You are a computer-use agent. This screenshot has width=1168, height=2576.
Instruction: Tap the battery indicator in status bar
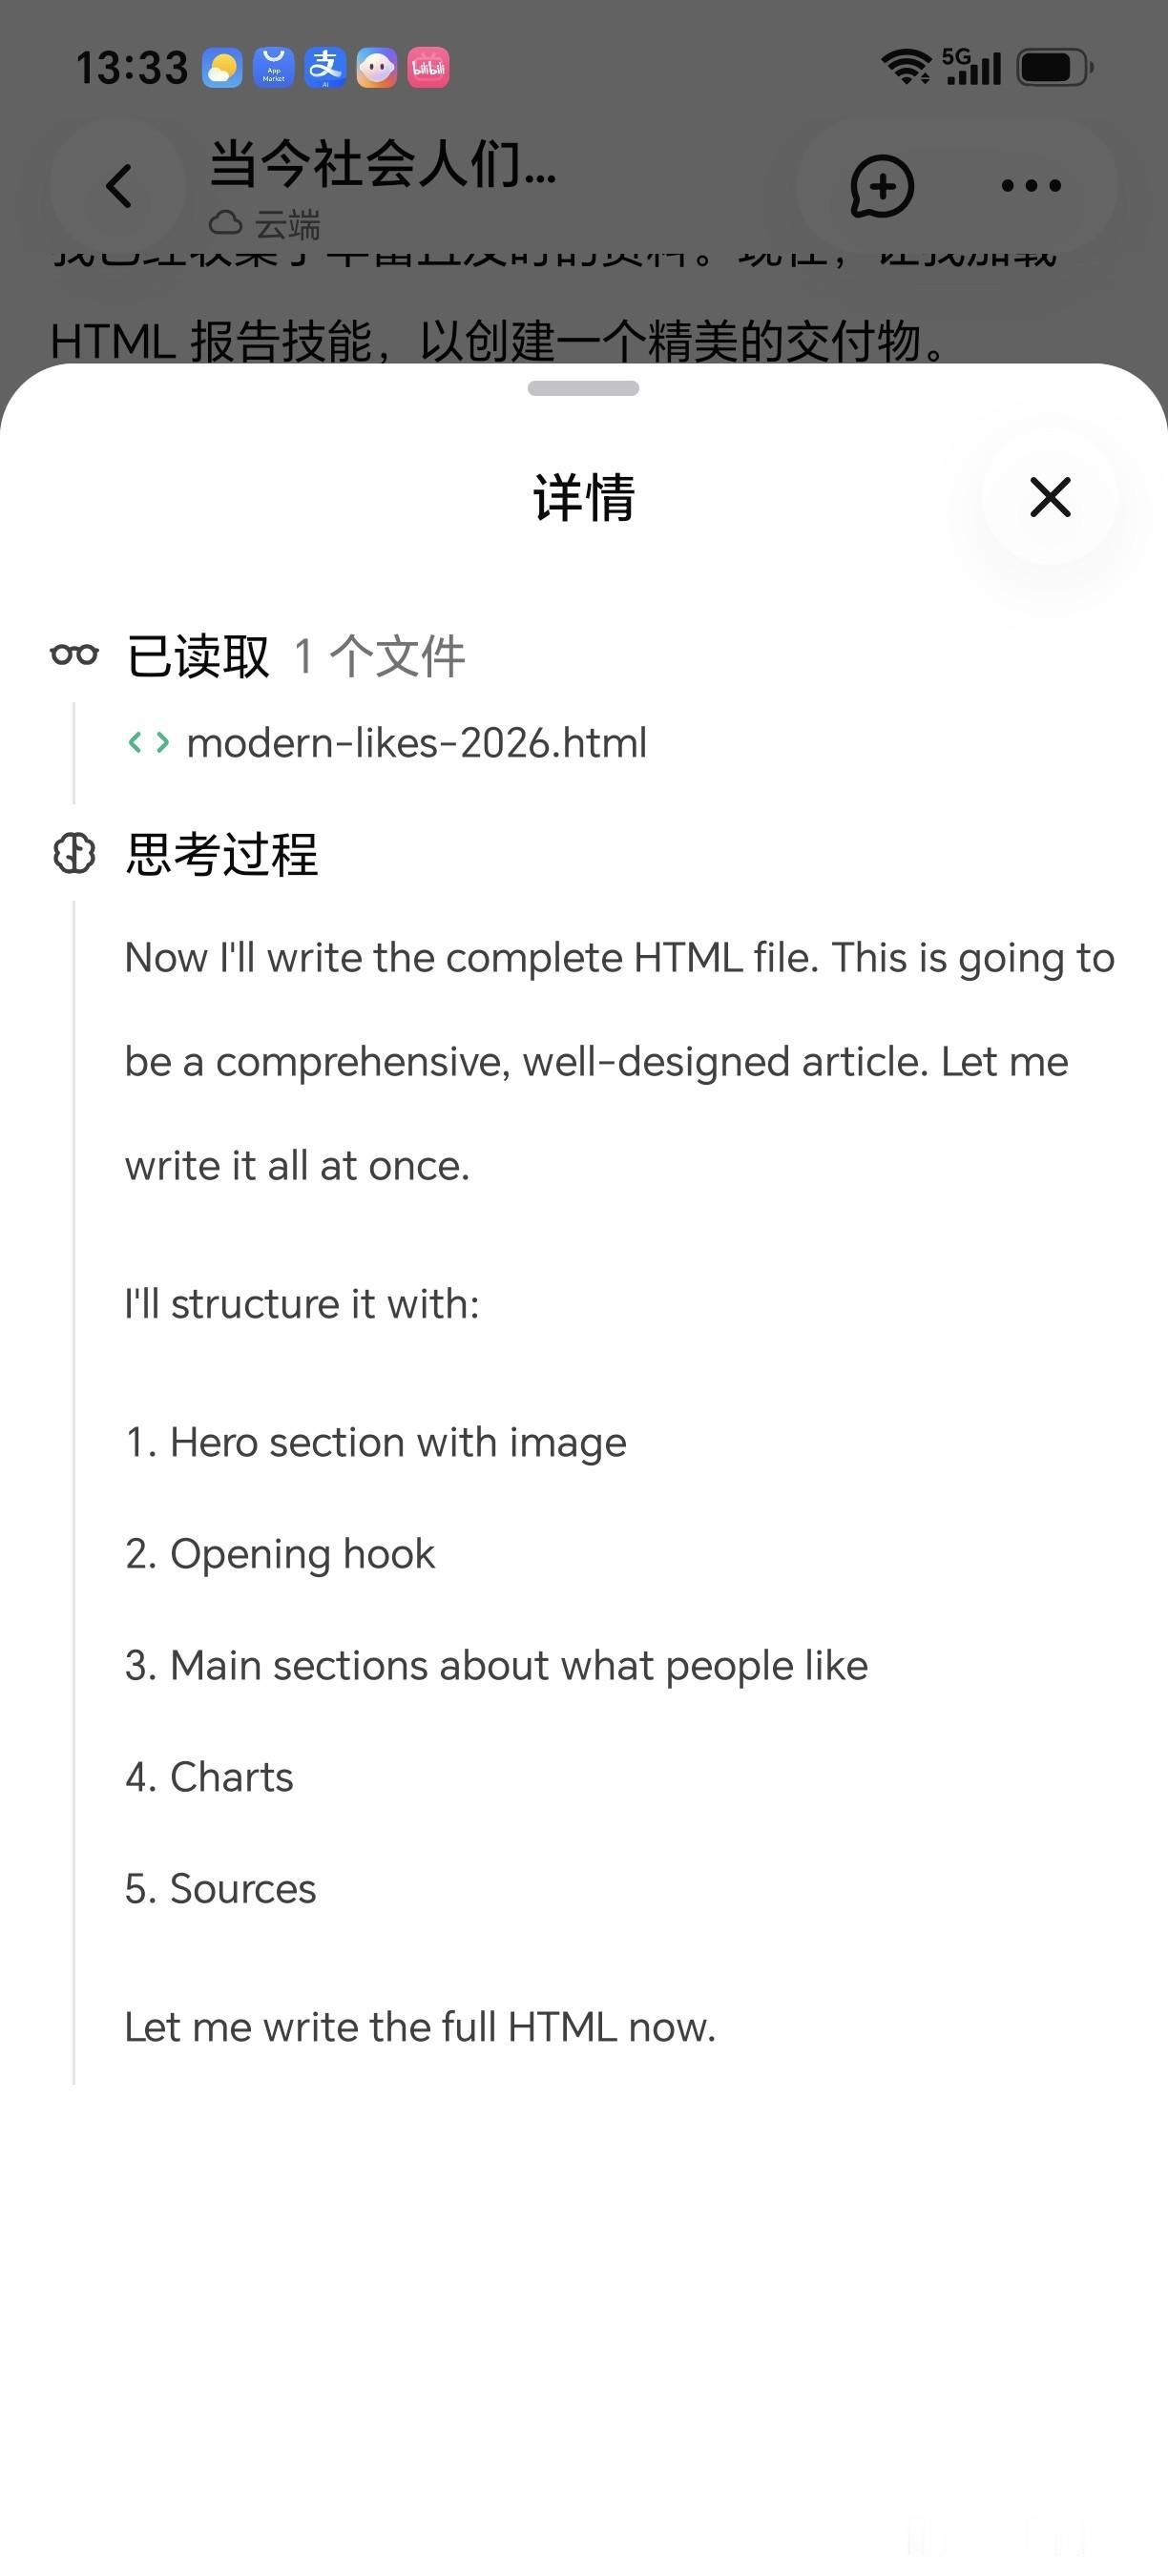tap(1056, 68)
